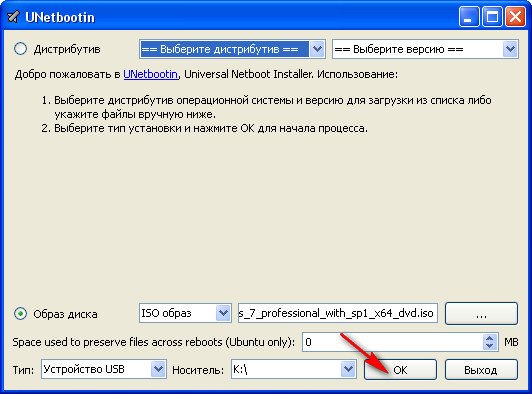Screen dimensions: 532x394
Task: Expand the ISO образ type dropdown
Action: tap(185, 313)
